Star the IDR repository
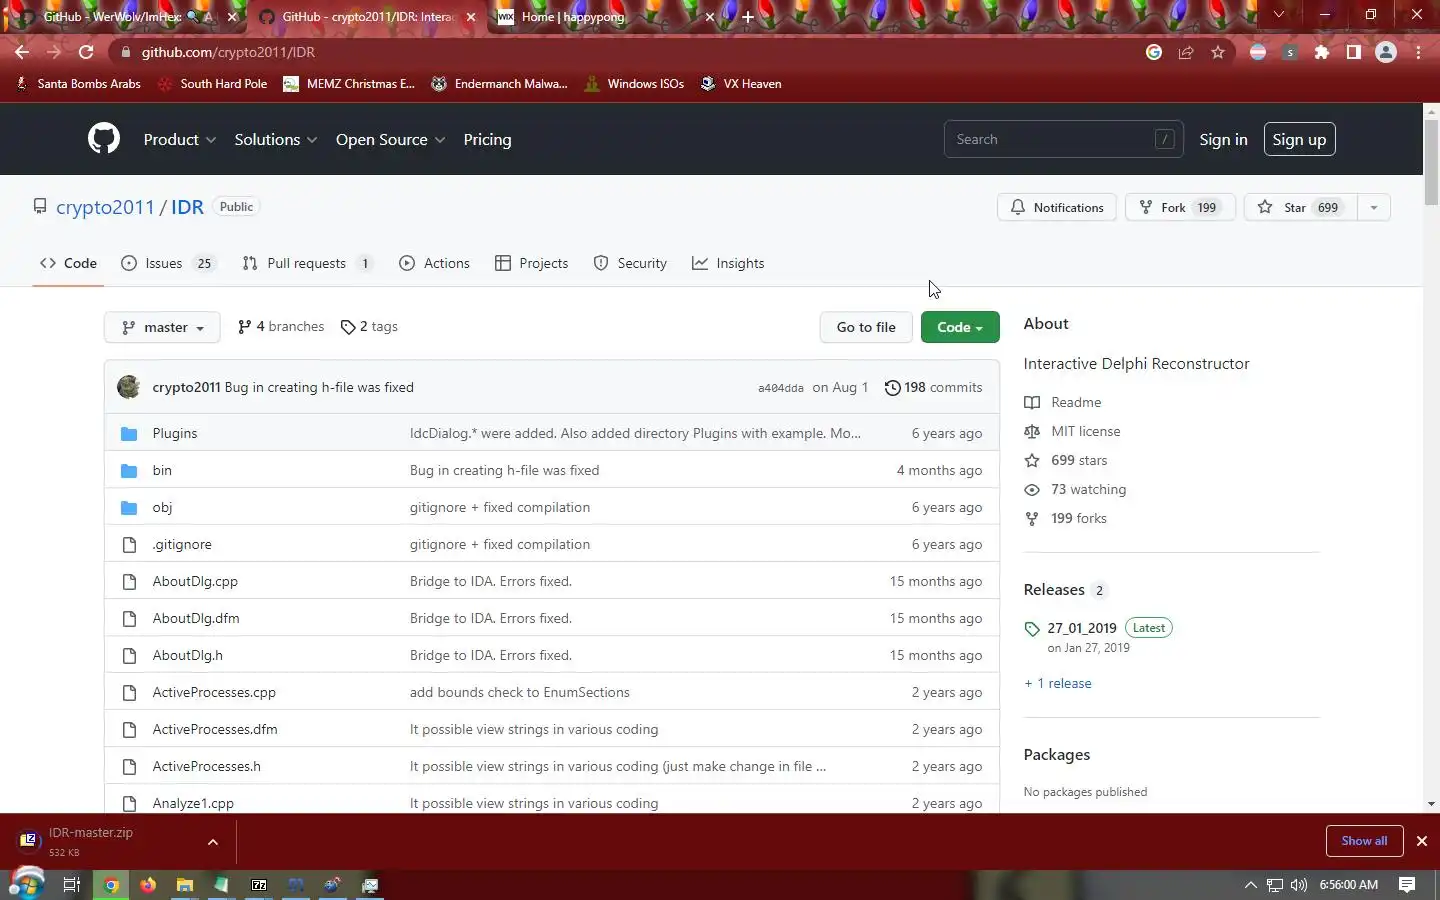The image size is (1440, 900). [1300, 207]
